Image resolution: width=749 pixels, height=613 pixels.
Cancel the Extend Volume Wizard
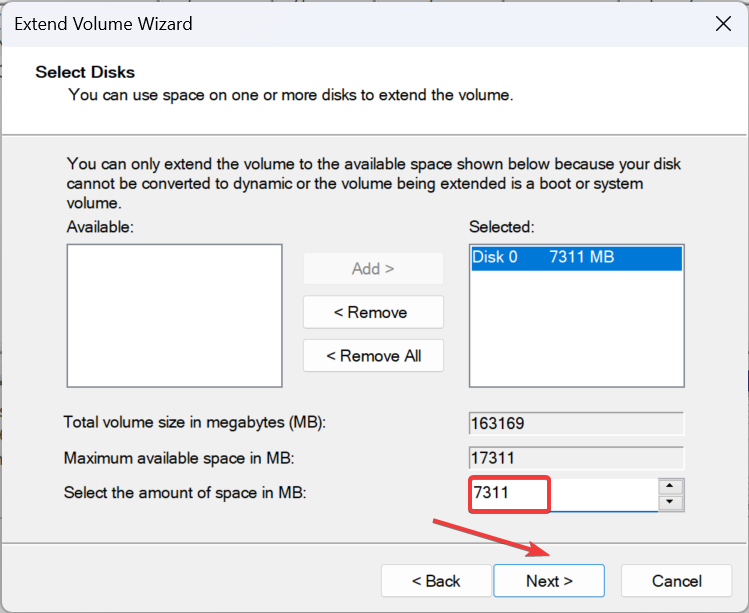[x=677, y=581]
